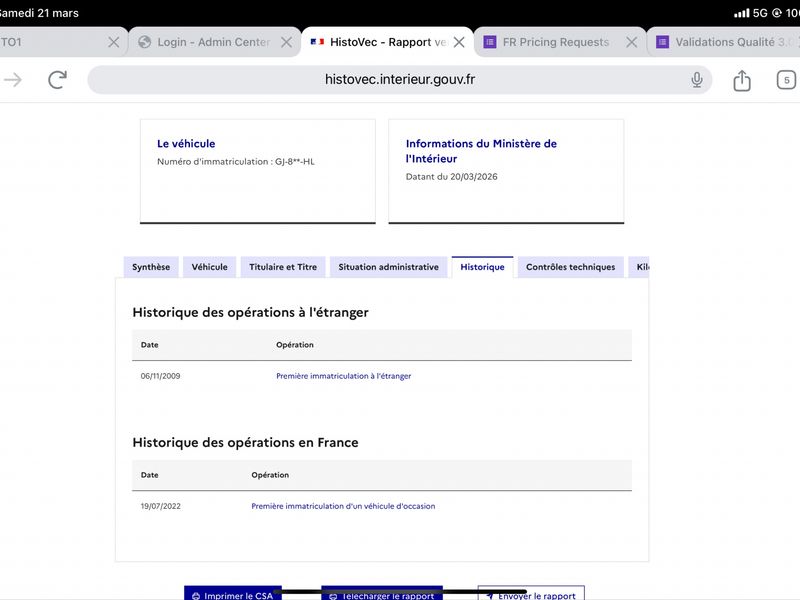Close the HistoVec tab

tap(459, 42)
